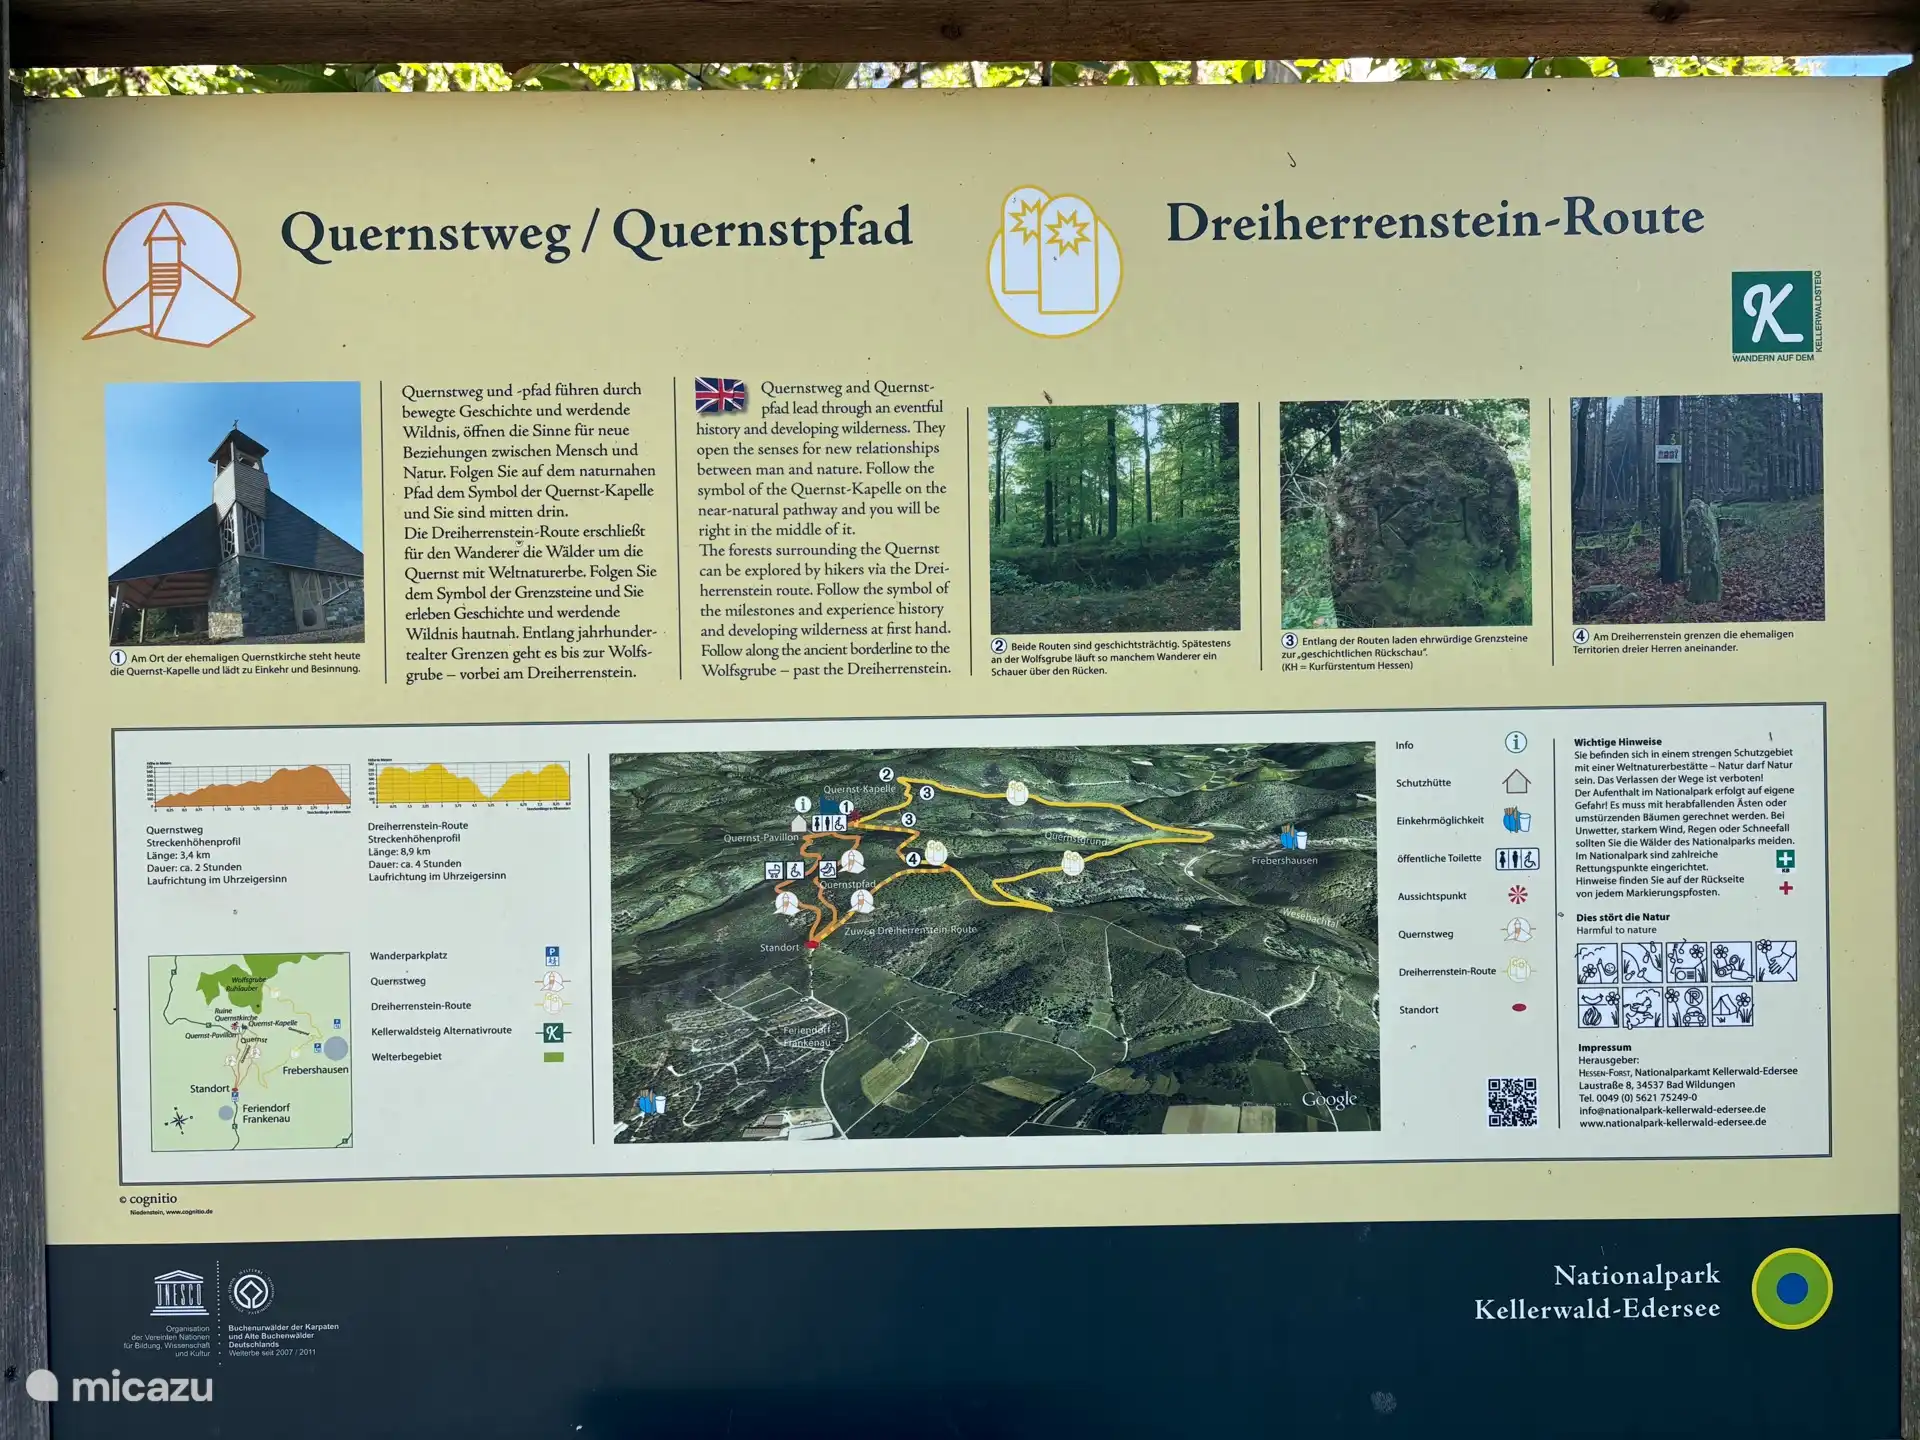Click the yellow Dreiherrenstein-Route elevation profile chart
The height and width of the screenshot is (1440, 1920).
(469, 783)
